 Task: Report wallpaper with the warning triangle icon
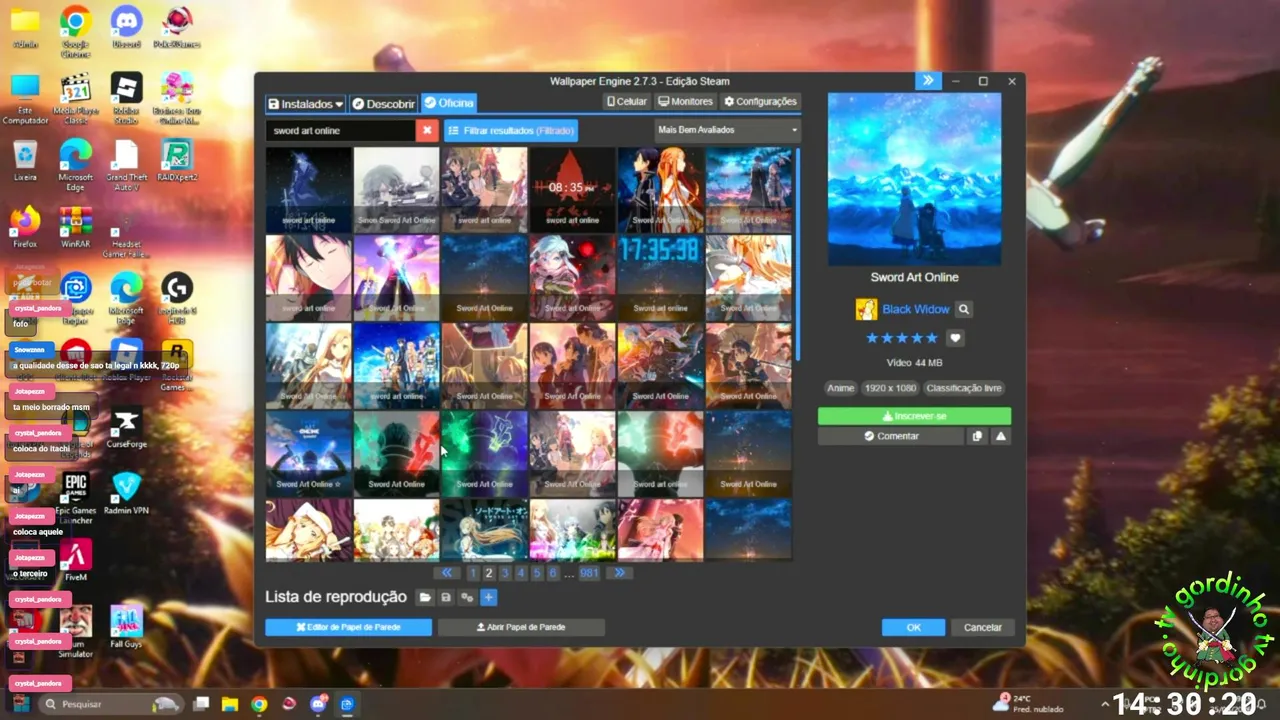click(1000, 436)
